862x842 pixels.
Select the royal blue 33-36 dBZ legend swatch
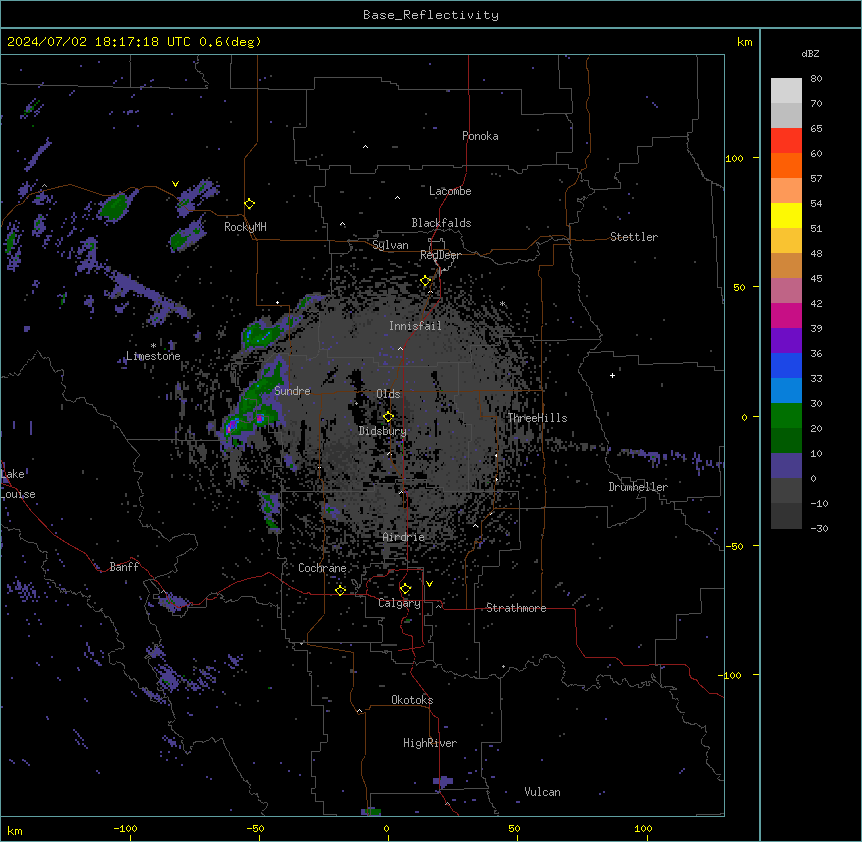click(786, 365)
